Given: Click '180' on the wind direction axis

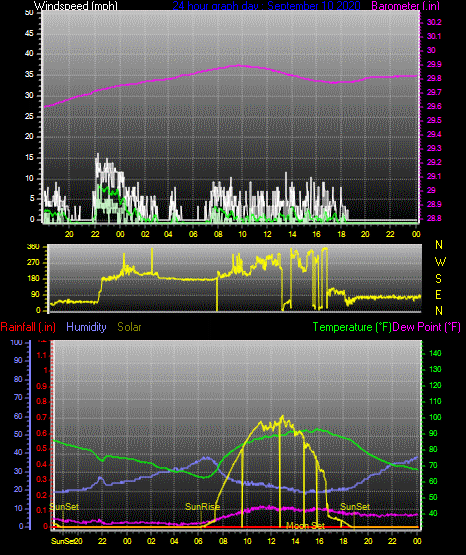Looking at the screenshot, I should (33, 279).
